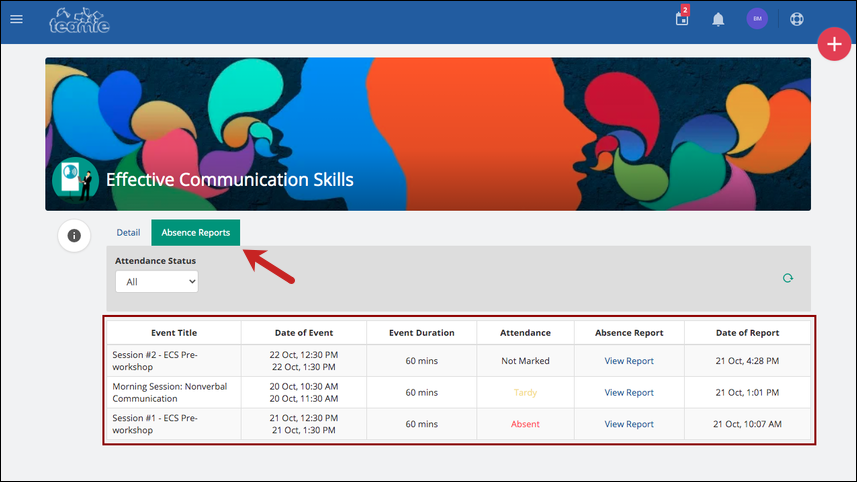Click the red plus add button

click(x=834, y=44)
